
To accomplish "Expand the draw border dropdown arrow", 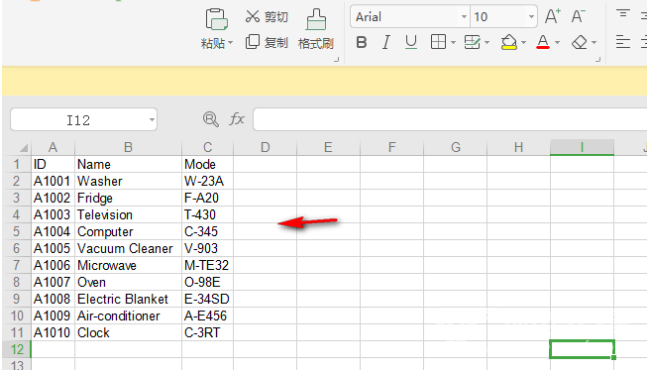I will (487, 43).
